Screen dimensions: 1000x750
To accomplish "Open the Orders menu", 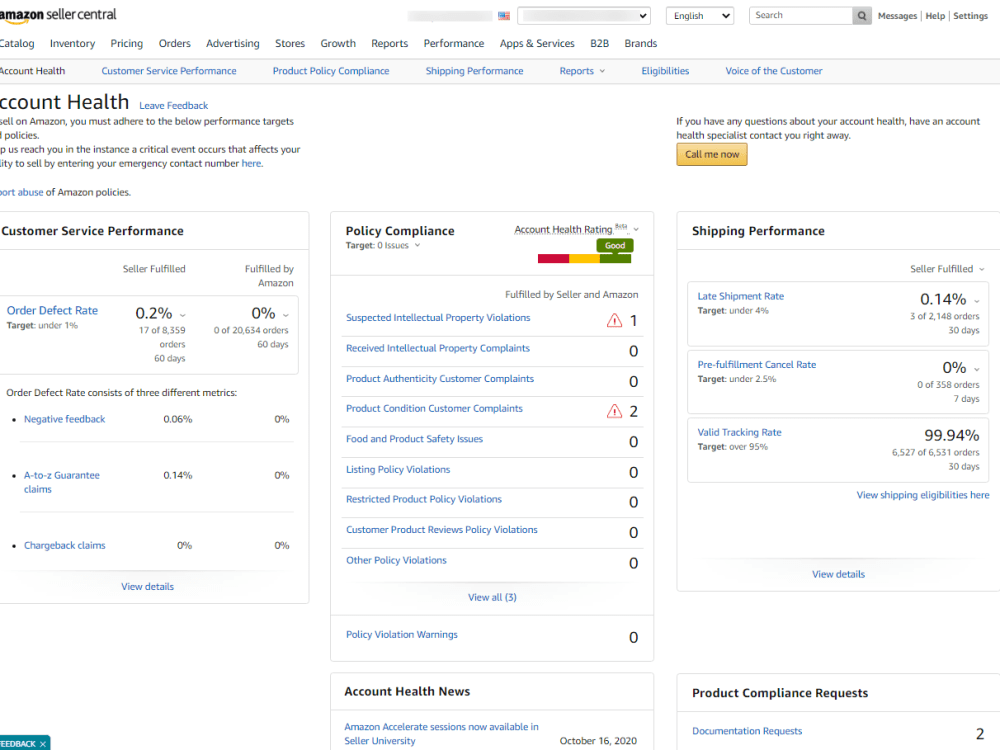I will click(174, 43).
